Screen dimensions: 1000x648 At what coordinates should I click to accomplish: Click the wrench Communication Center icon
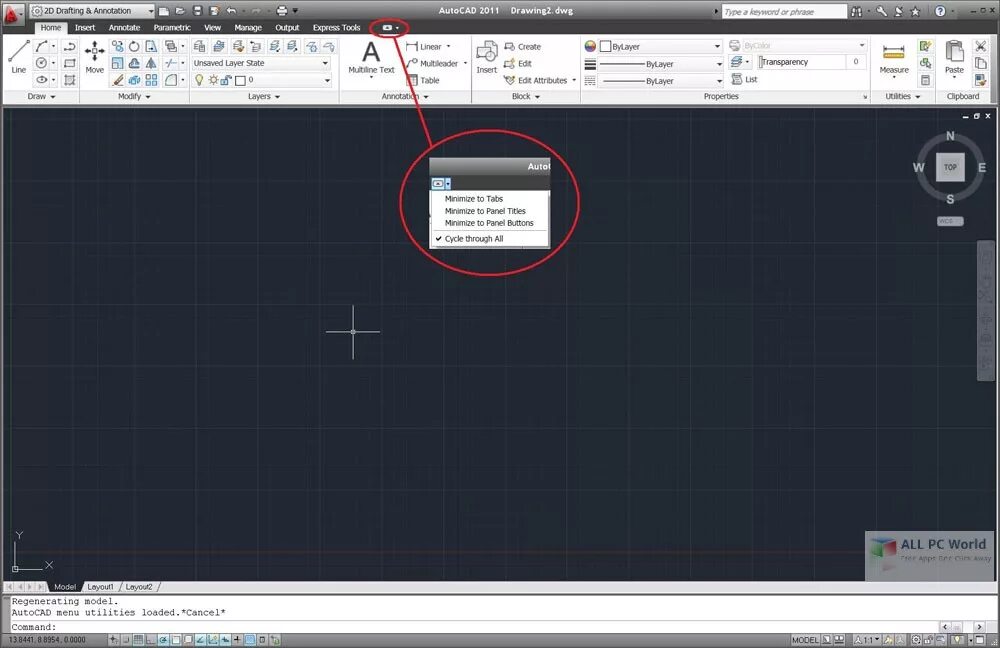pyautogui.click(x=881, y=11)
